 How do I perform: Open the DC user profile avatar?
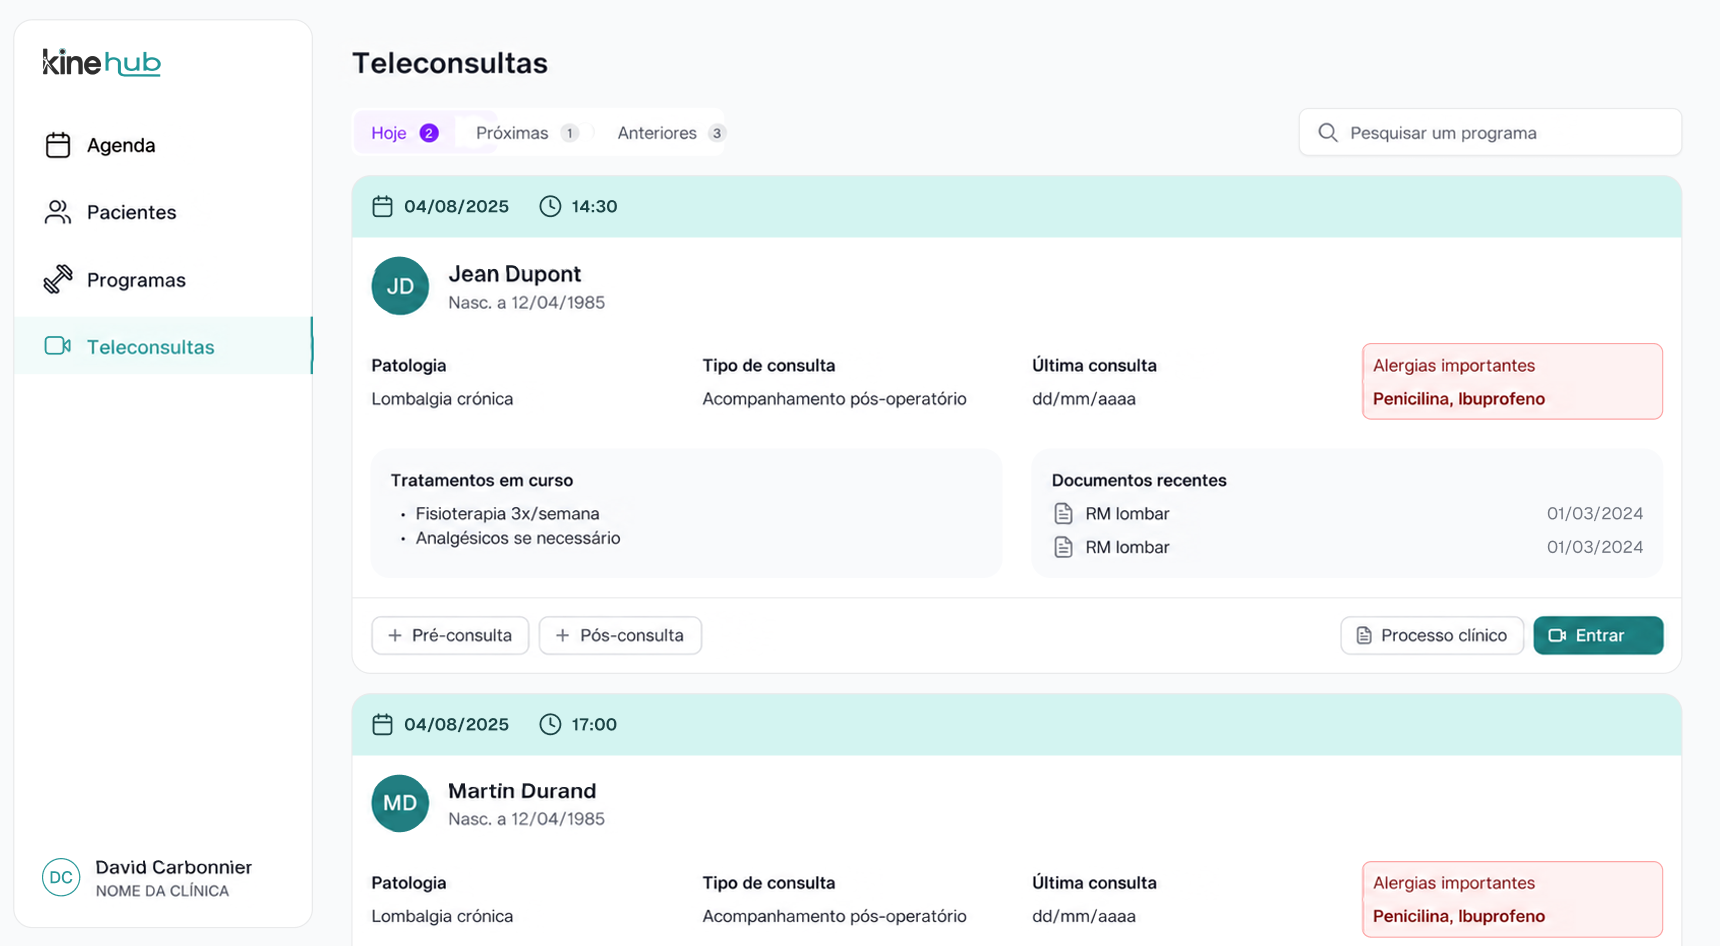click(61, 877)
